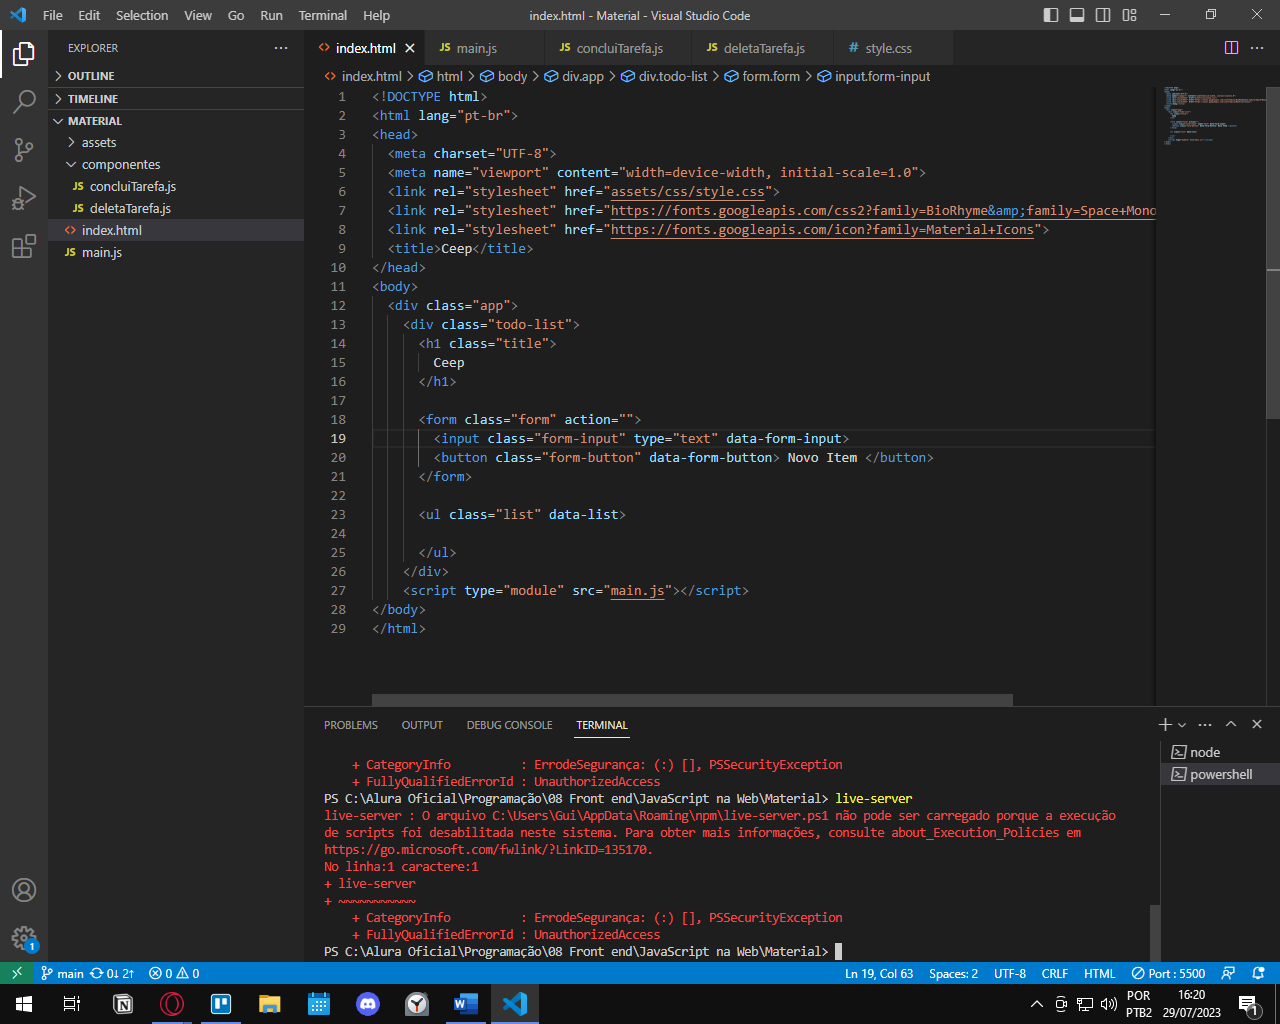Expand the OUTLINE section
Image resolution: width=1280 pixels, height=1024 pixels.
tap(176, 76)
